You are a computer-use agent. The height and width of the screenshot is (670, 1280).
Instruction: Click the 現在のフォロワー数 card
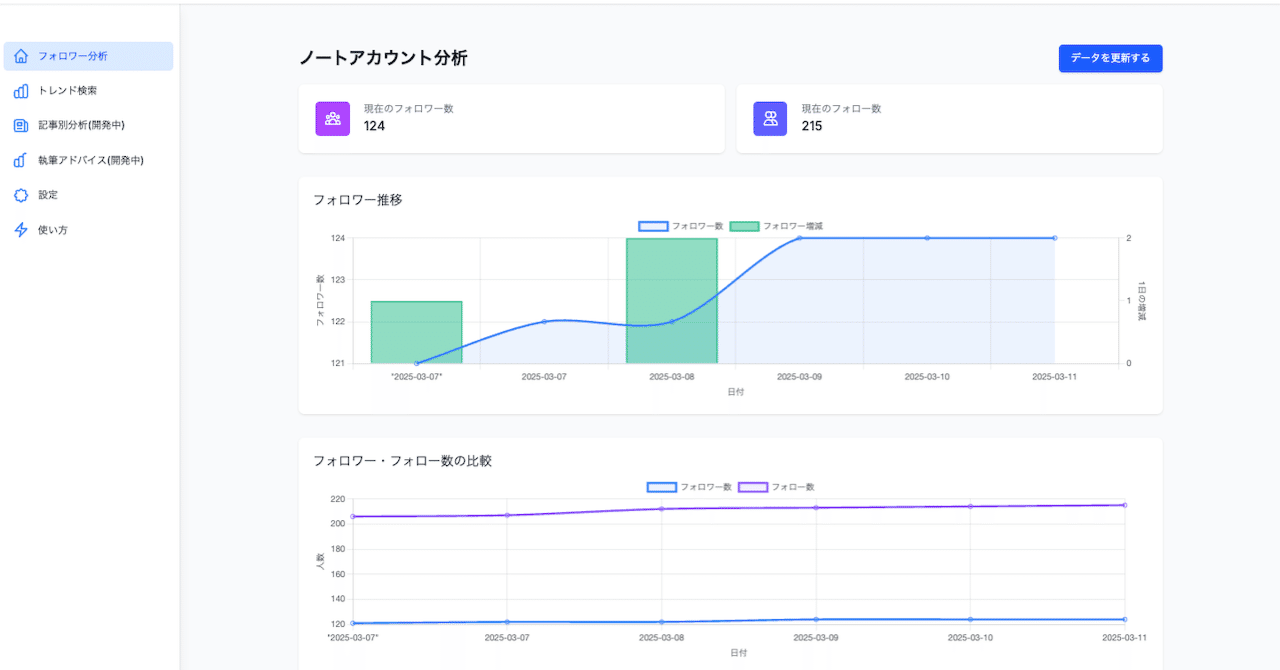point(511,119)
